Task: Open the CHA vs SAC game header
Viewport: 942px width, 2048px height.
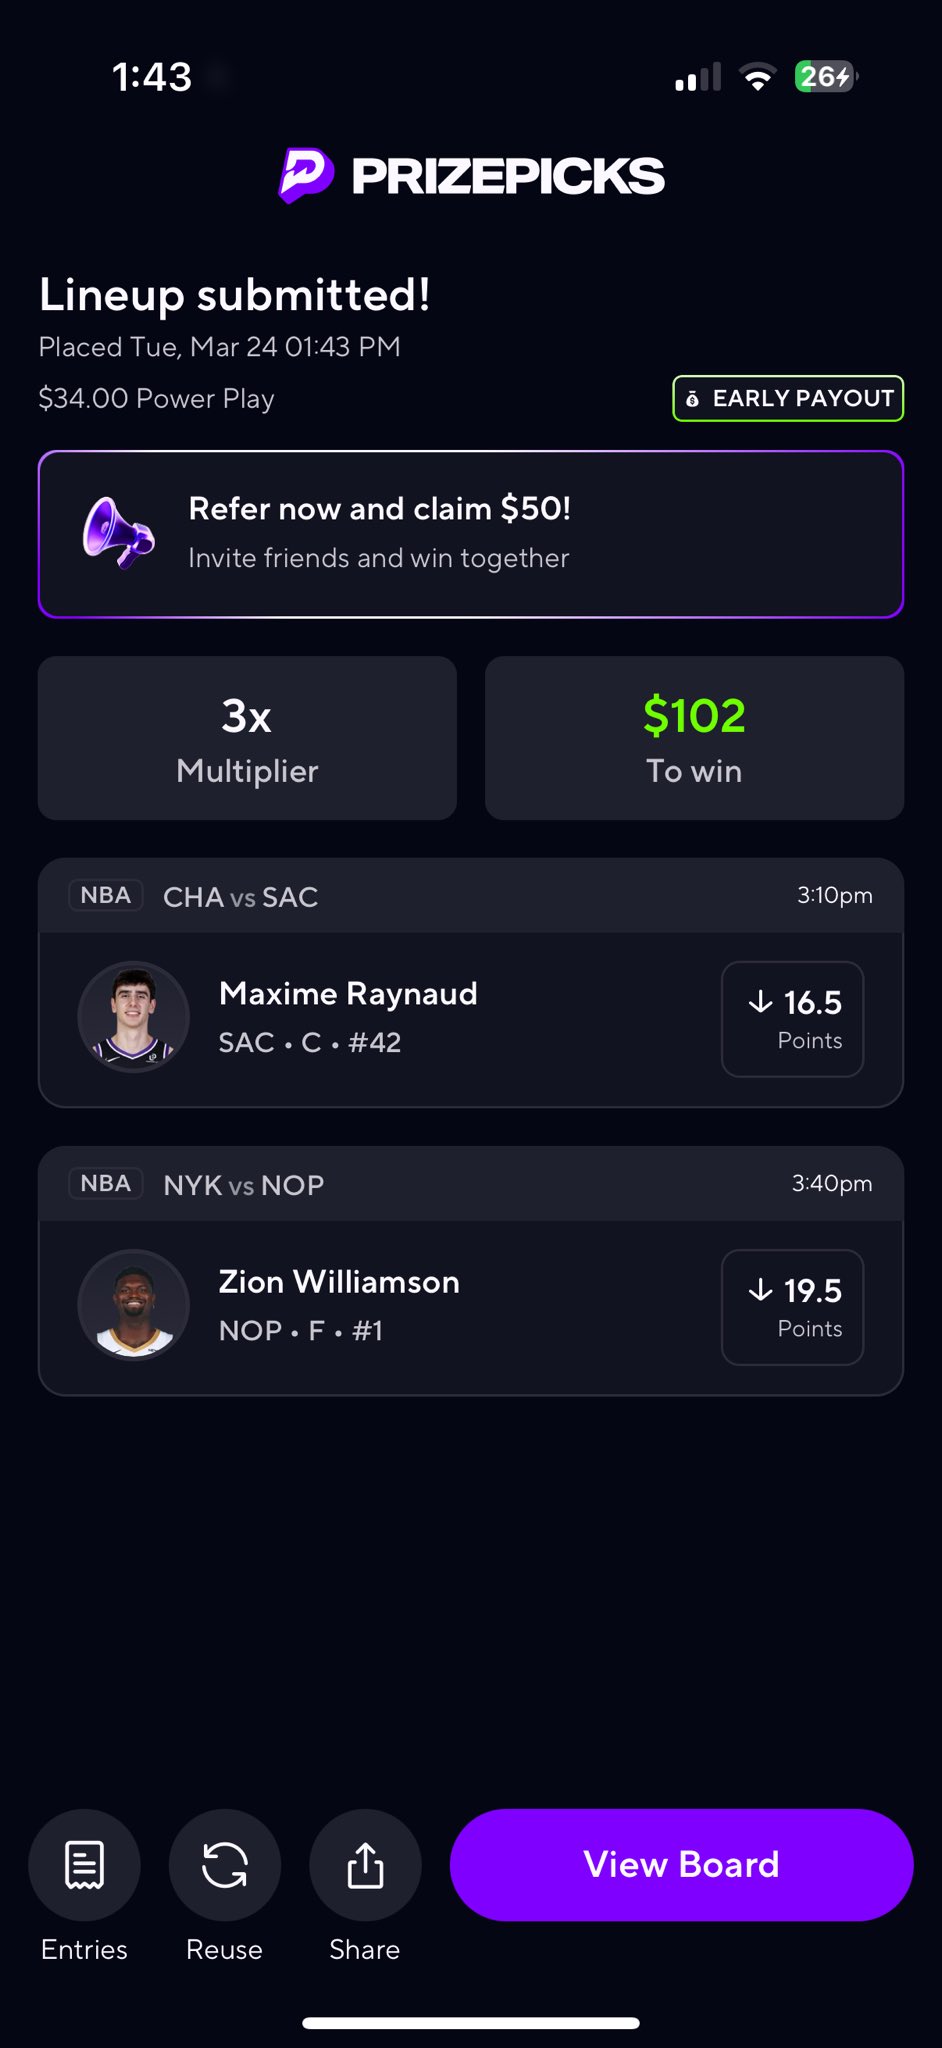Action: [x=471, y=896]
